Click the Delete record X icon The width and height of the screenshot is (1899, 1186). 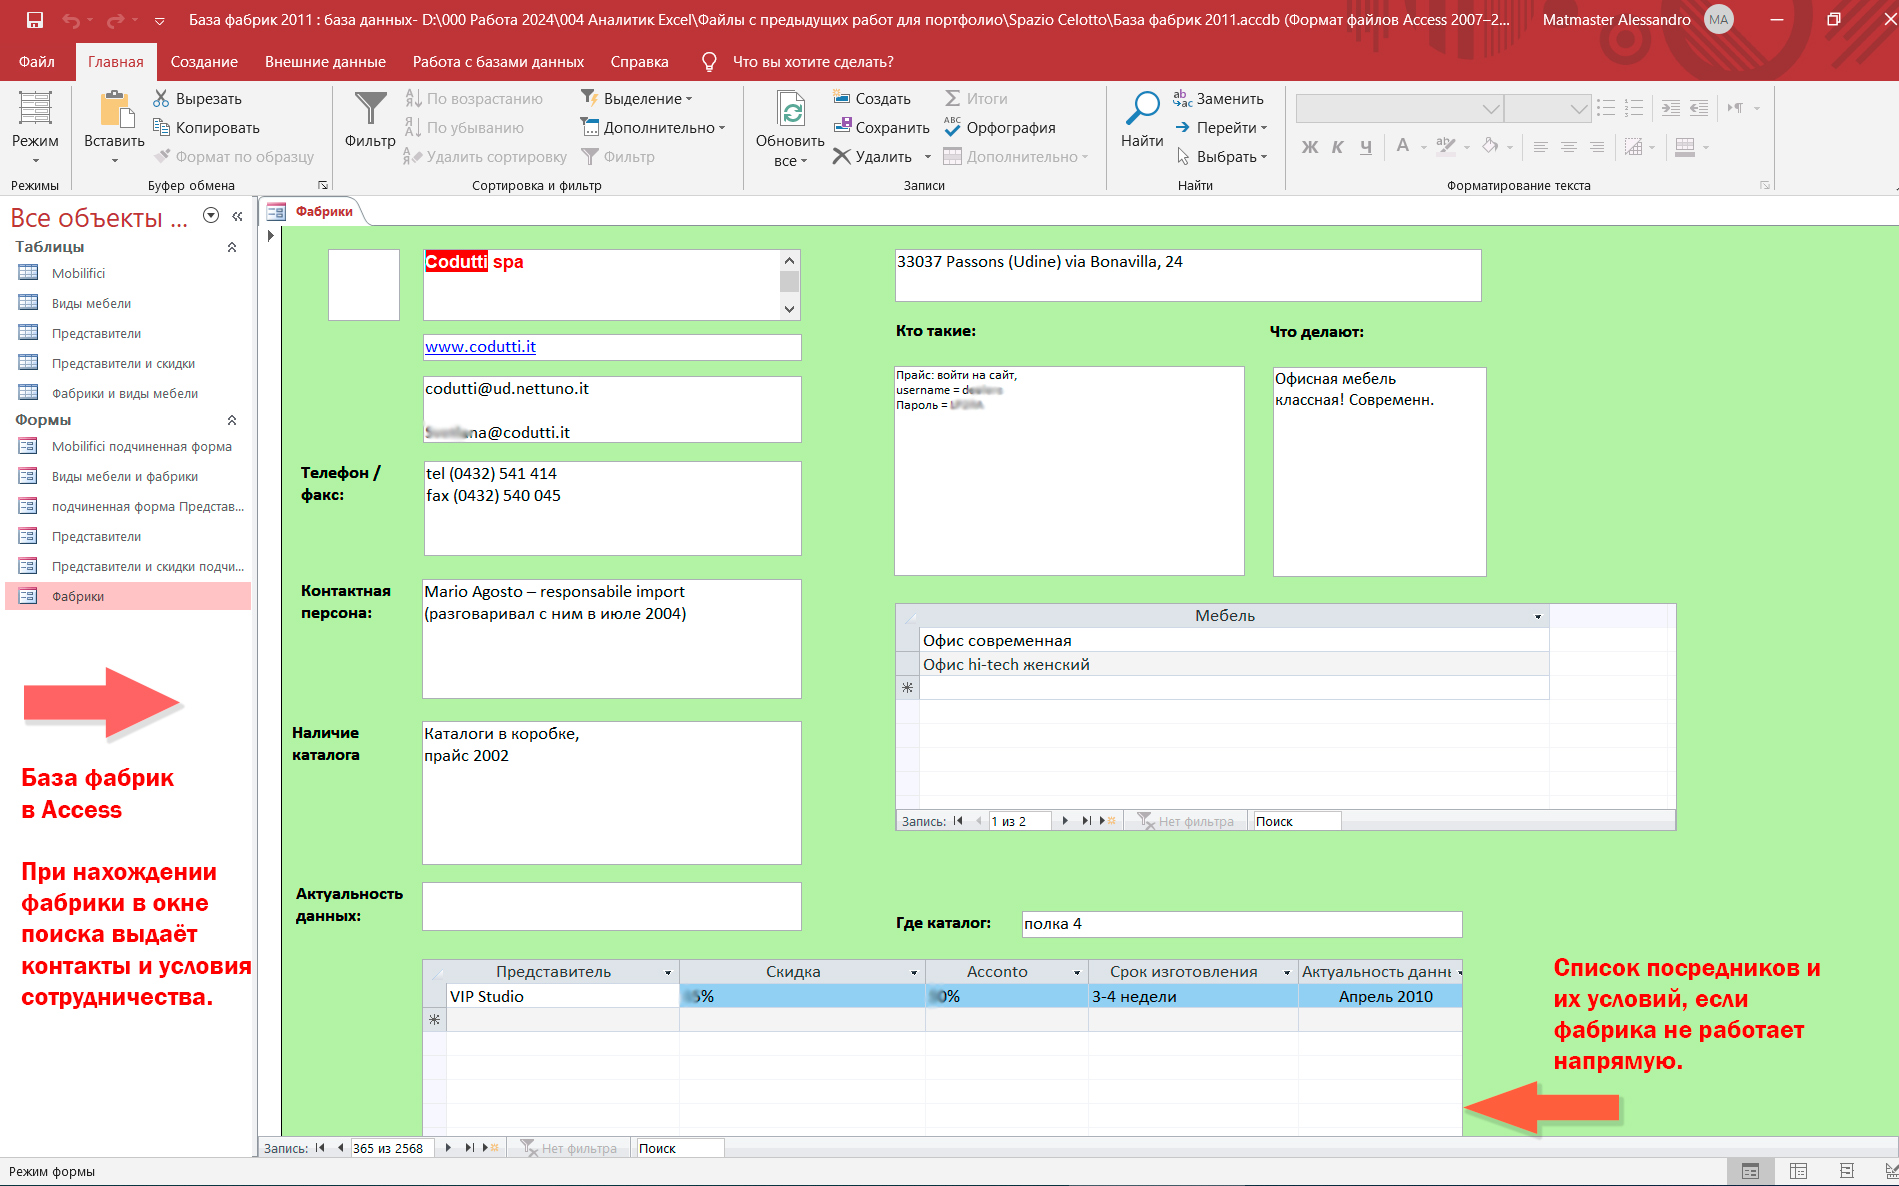click(842, 156)
